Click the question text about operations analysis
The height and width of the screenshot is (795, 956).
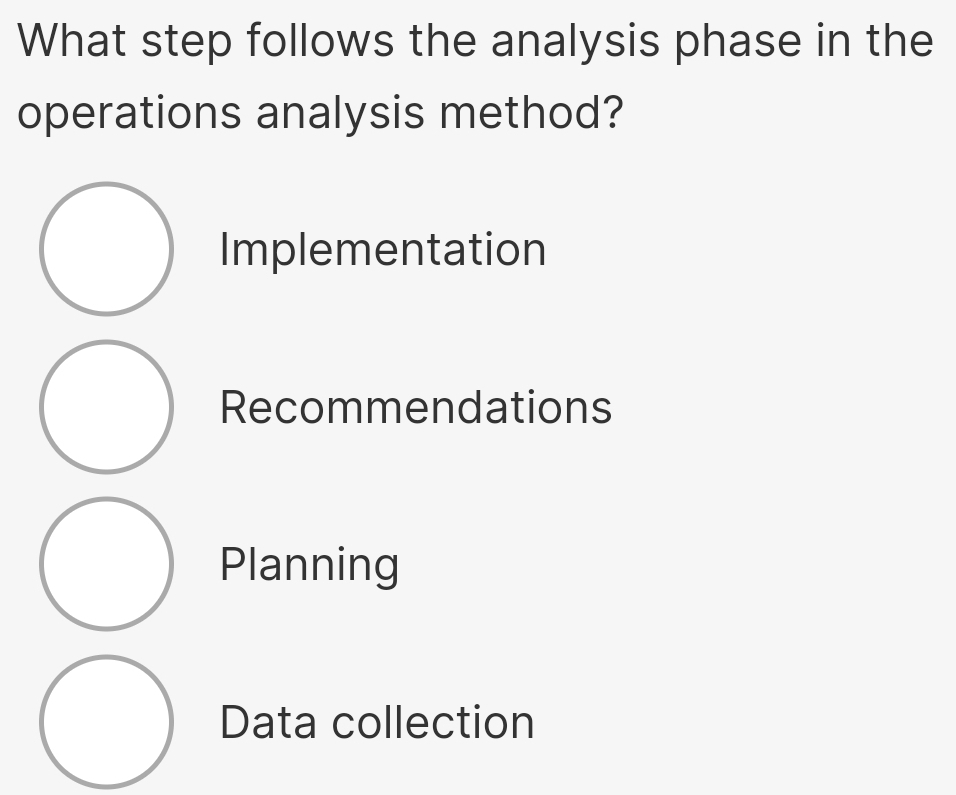(476, 77)
